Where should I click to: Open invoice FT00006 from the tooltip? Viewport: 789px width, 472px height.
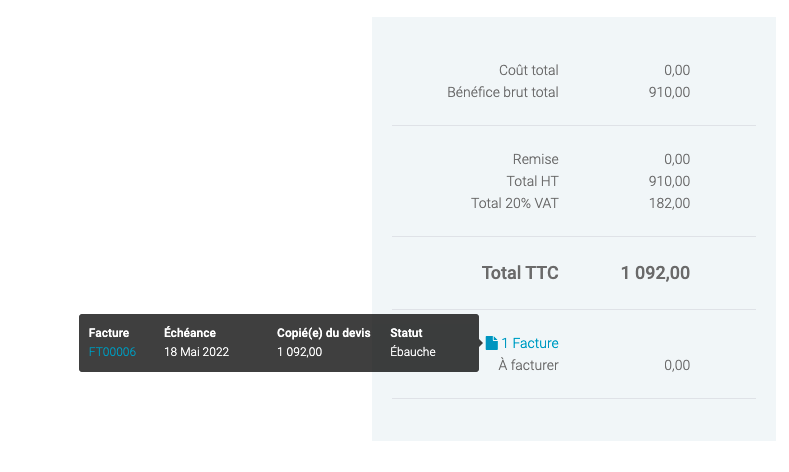112,352
